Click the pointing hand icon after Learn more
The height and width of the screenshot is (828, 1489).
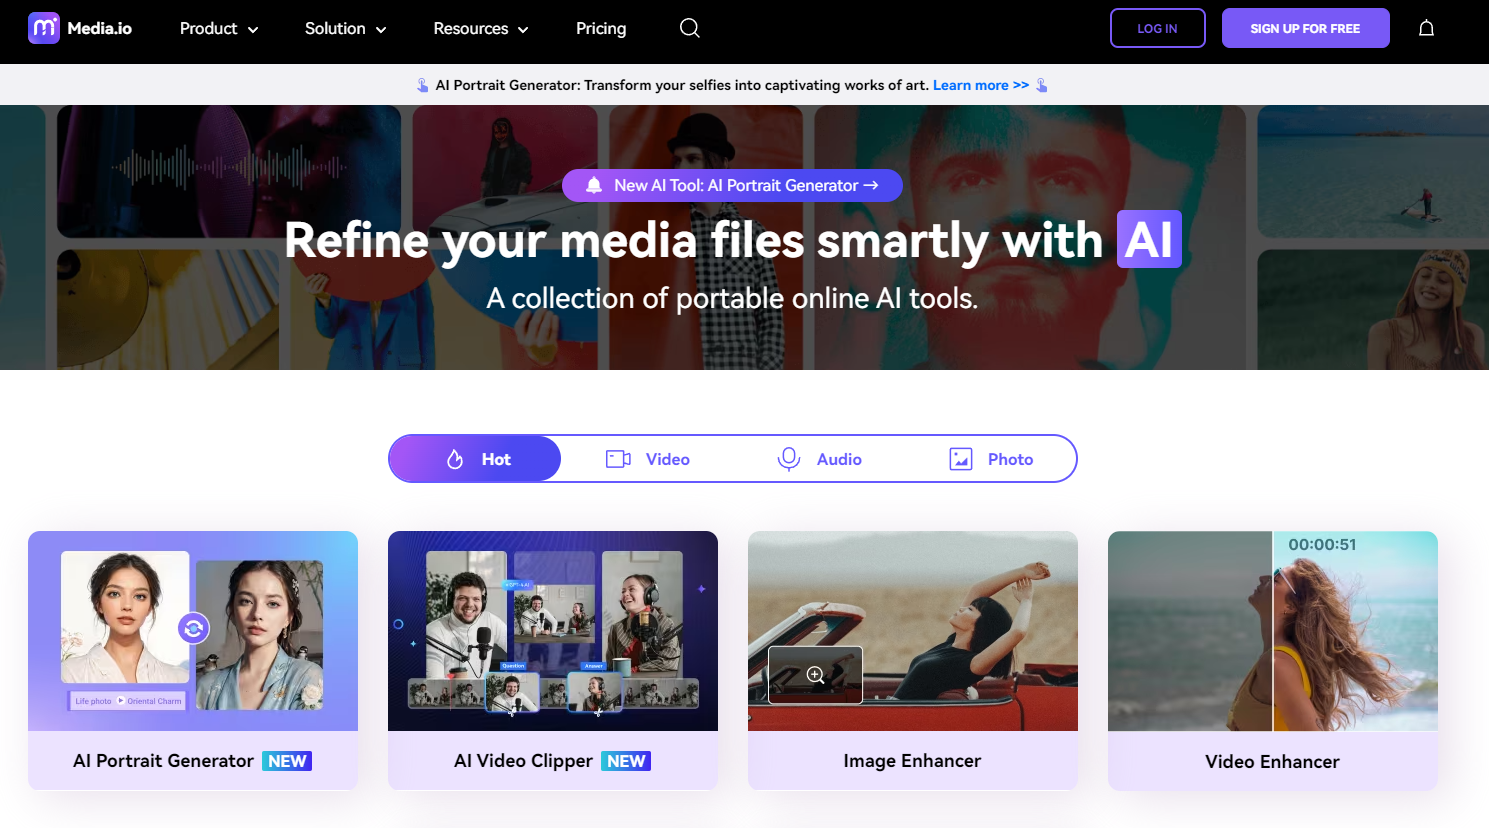tap(1042, 85)
